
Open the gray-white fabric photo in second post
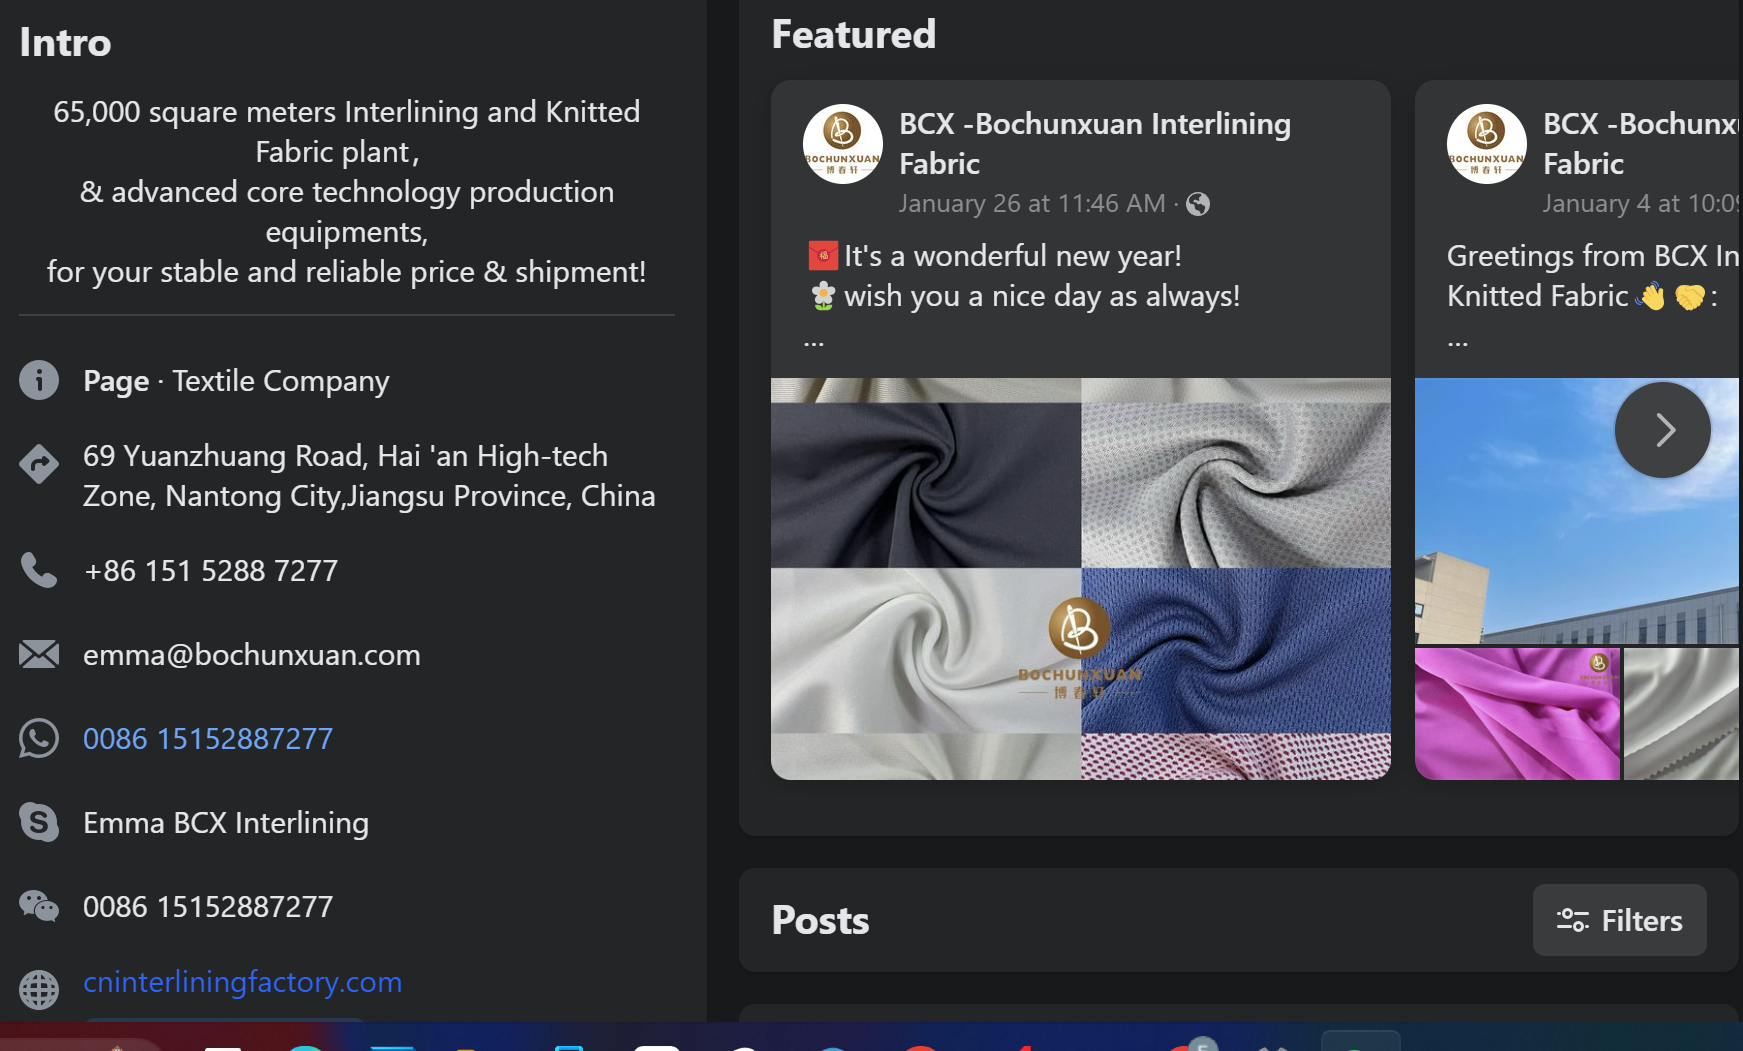[x=1682, y=714]
